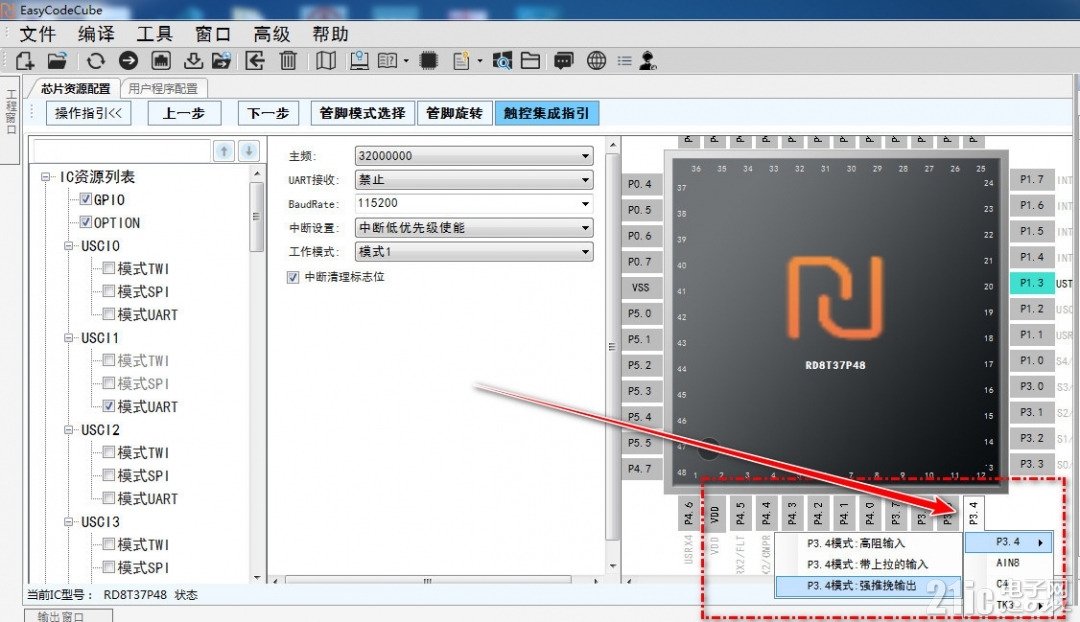The image size is (1080, 622).
Task: Click the open-book help toolbar icon
Action: (x=388, y=61)
